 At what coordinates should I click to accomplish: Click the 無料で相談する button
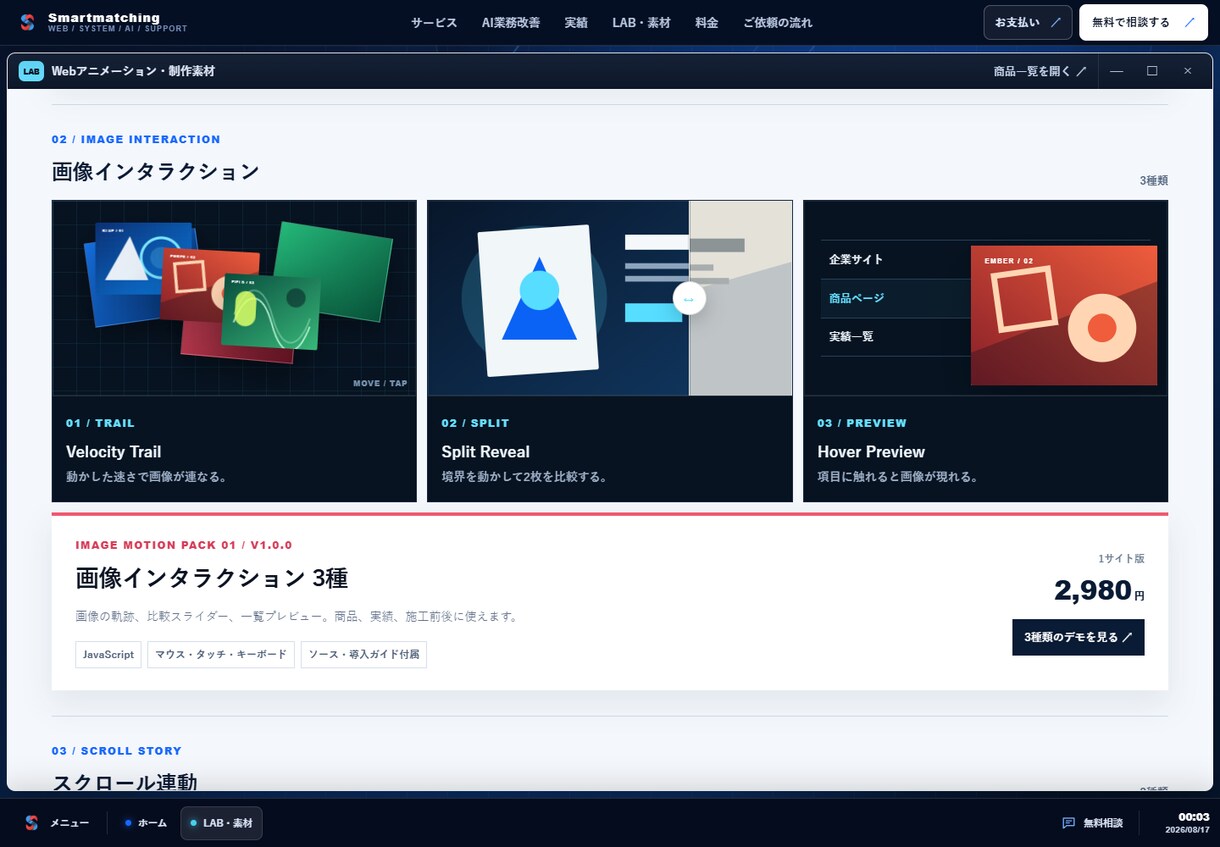(x=1143, y=22)
